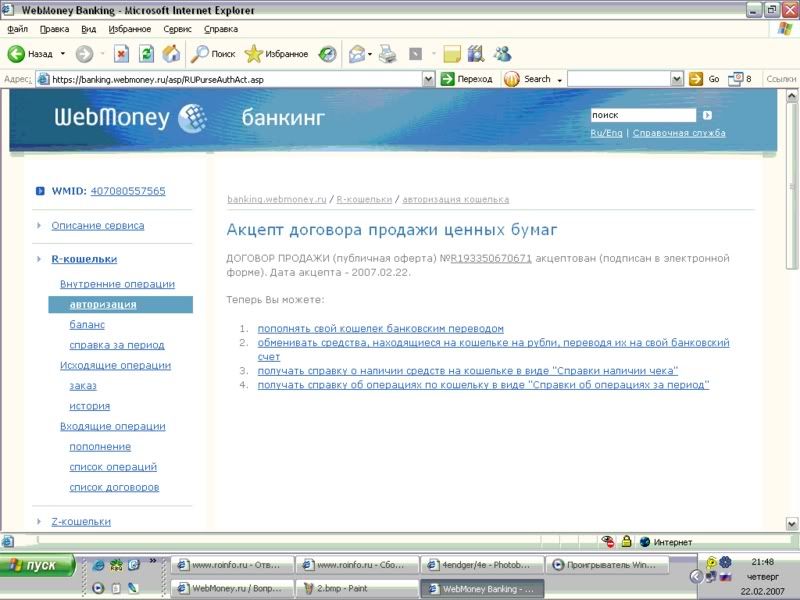Click the пуск Start button
Screen dimensions: 800x600
tap(38, 565)
